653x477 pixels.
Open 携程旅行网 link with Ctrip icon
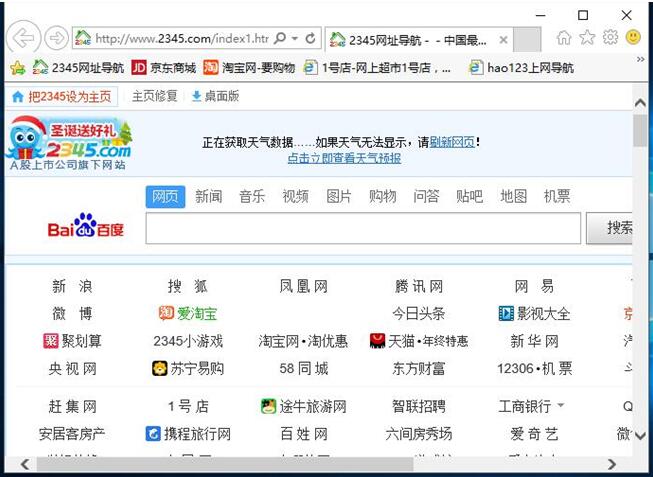coord(187,434)
